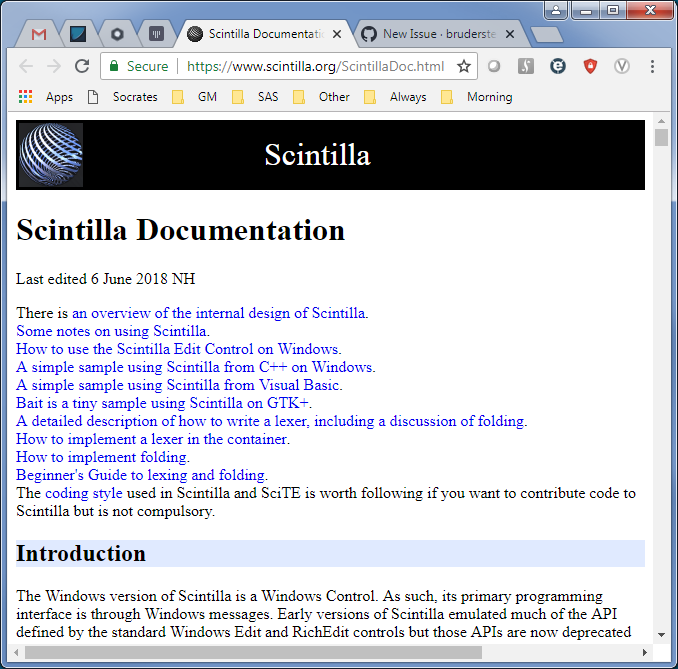Click the Introduction section heading
Screen dimensions: 678x669
81,554
